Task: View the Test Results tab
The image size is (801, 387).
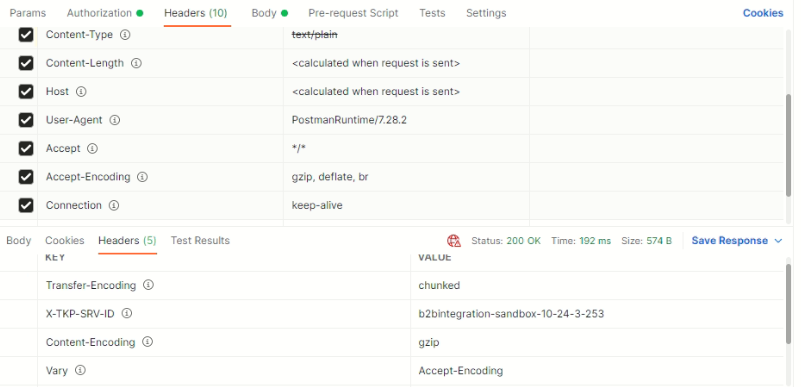Action: [200, 240]
